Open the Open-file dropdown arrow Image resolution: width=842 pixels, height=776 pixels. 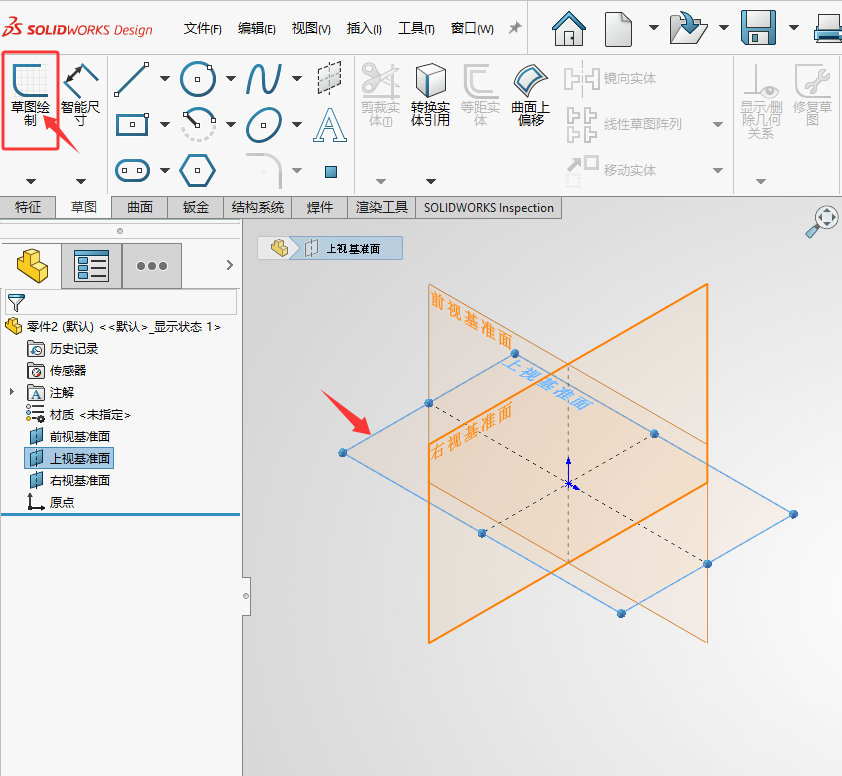tap(724, 27)
